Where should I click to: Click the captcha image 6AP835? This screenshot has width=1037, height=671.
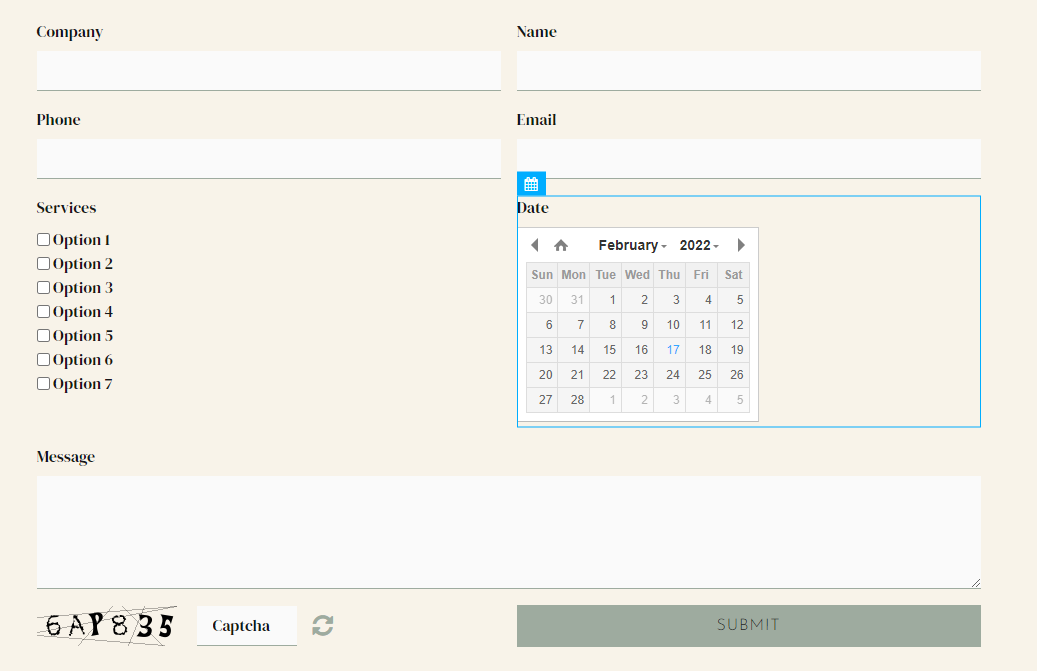(x=108, y=625)
